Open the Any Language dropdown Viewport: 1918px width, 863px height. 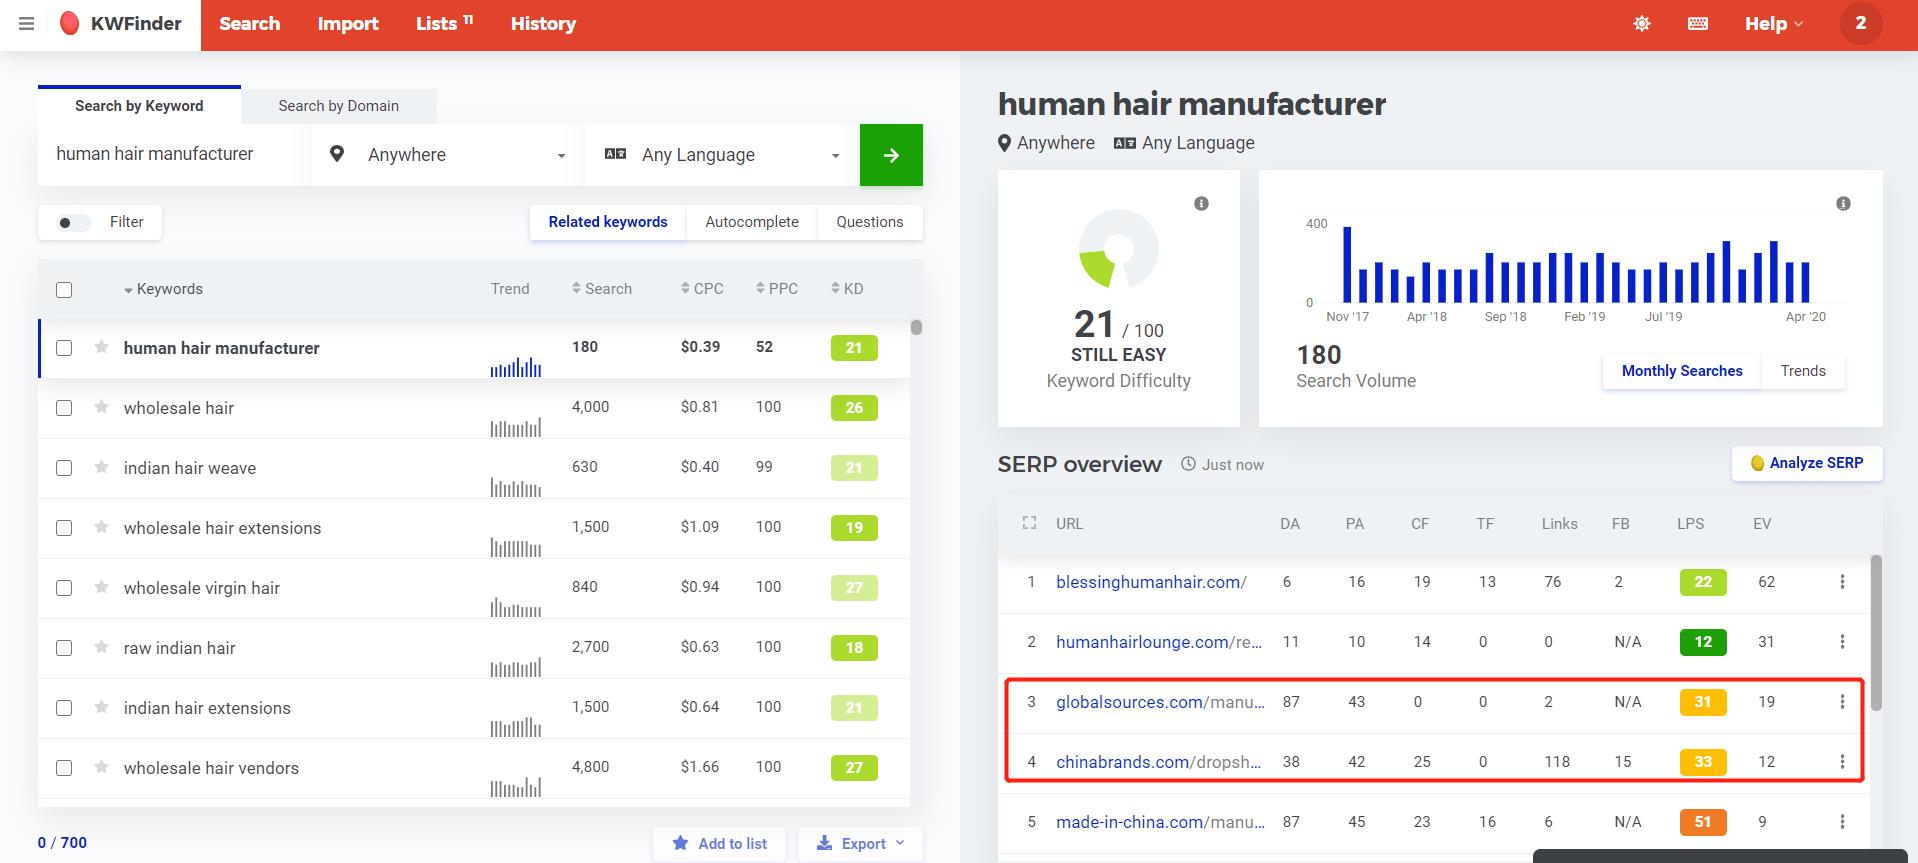722,155
